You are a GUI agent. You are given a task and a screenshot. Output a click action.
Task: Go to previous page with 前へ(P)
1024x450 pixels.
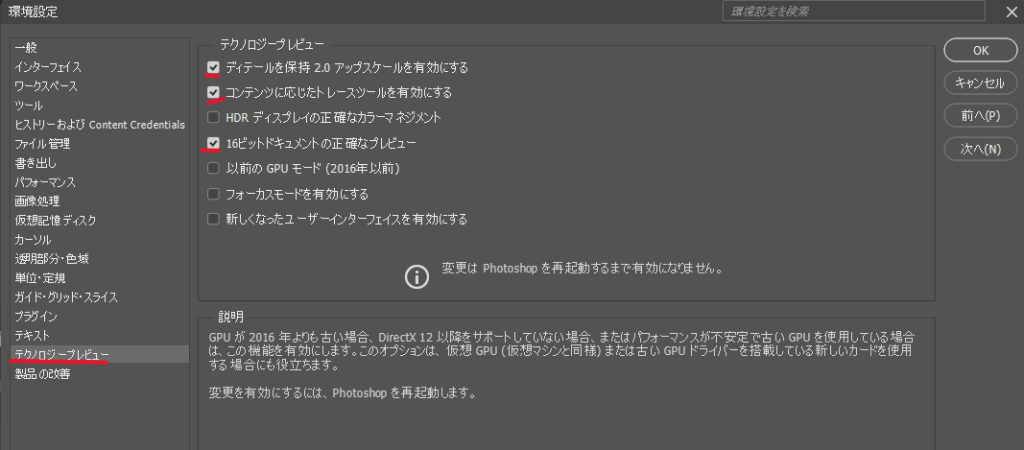pos(979,116)
